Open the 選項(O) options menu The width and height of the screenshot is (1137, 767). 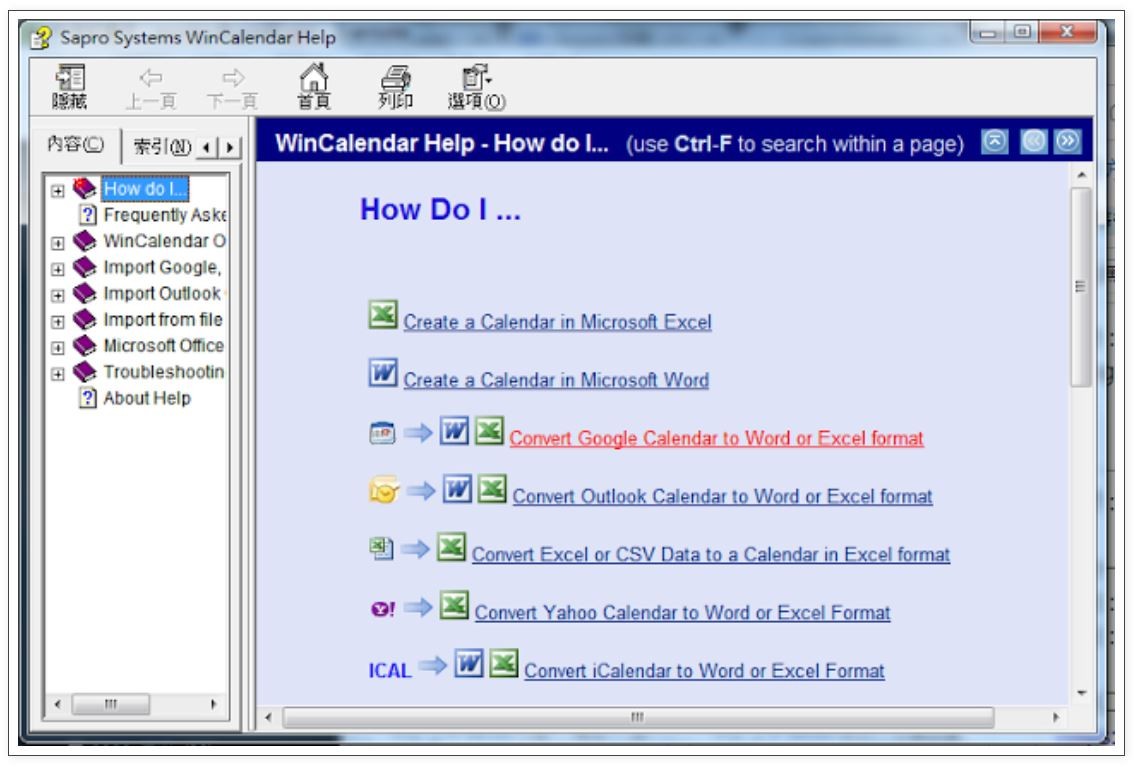tap(476, 88)
